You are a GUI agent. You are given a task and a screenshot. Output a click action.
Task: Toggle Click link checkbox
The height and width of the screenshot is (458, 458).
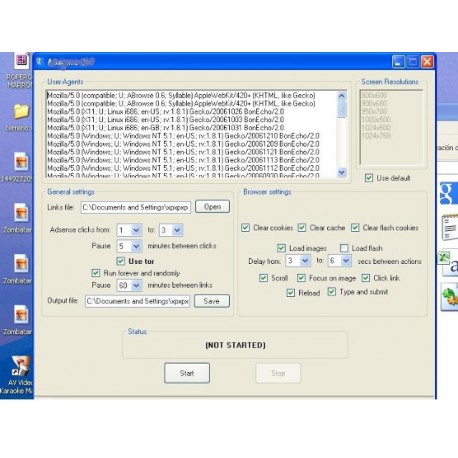pyautogui.click(x=366, y=278)
